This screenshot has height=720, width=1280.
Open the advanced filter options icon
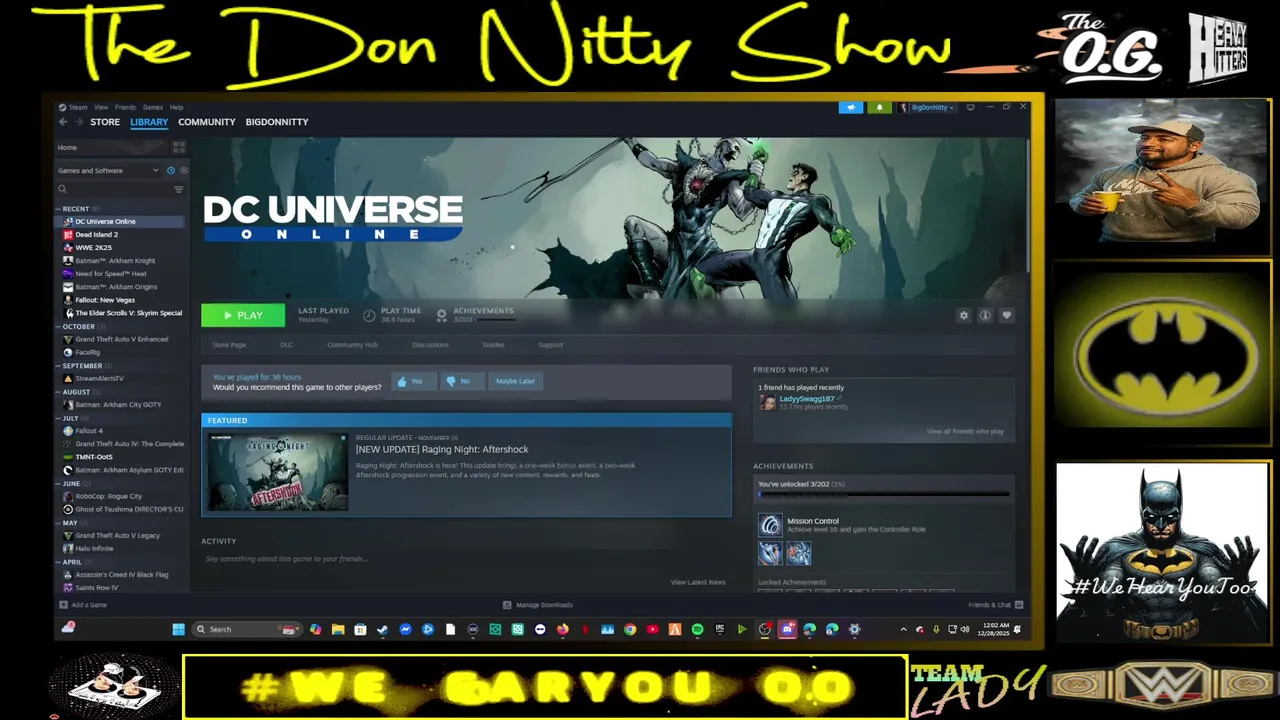[x=179, y=189]
